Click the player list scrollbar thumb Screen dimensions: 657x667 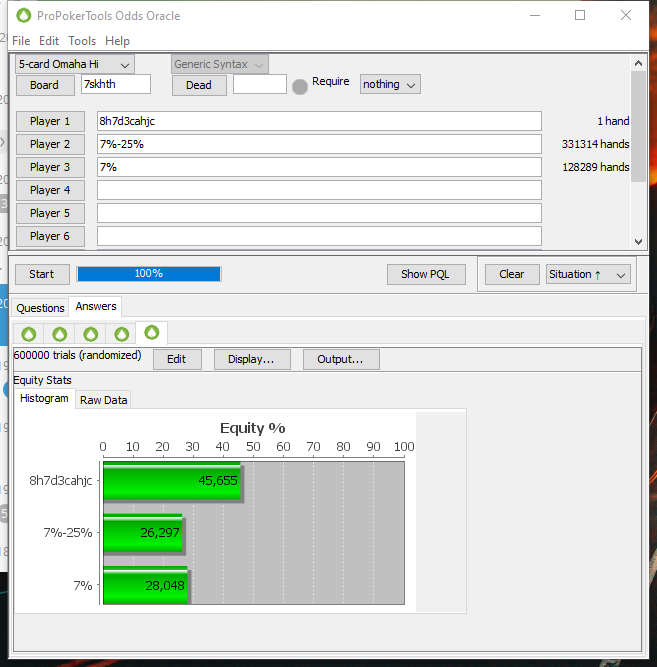[638, 127]
